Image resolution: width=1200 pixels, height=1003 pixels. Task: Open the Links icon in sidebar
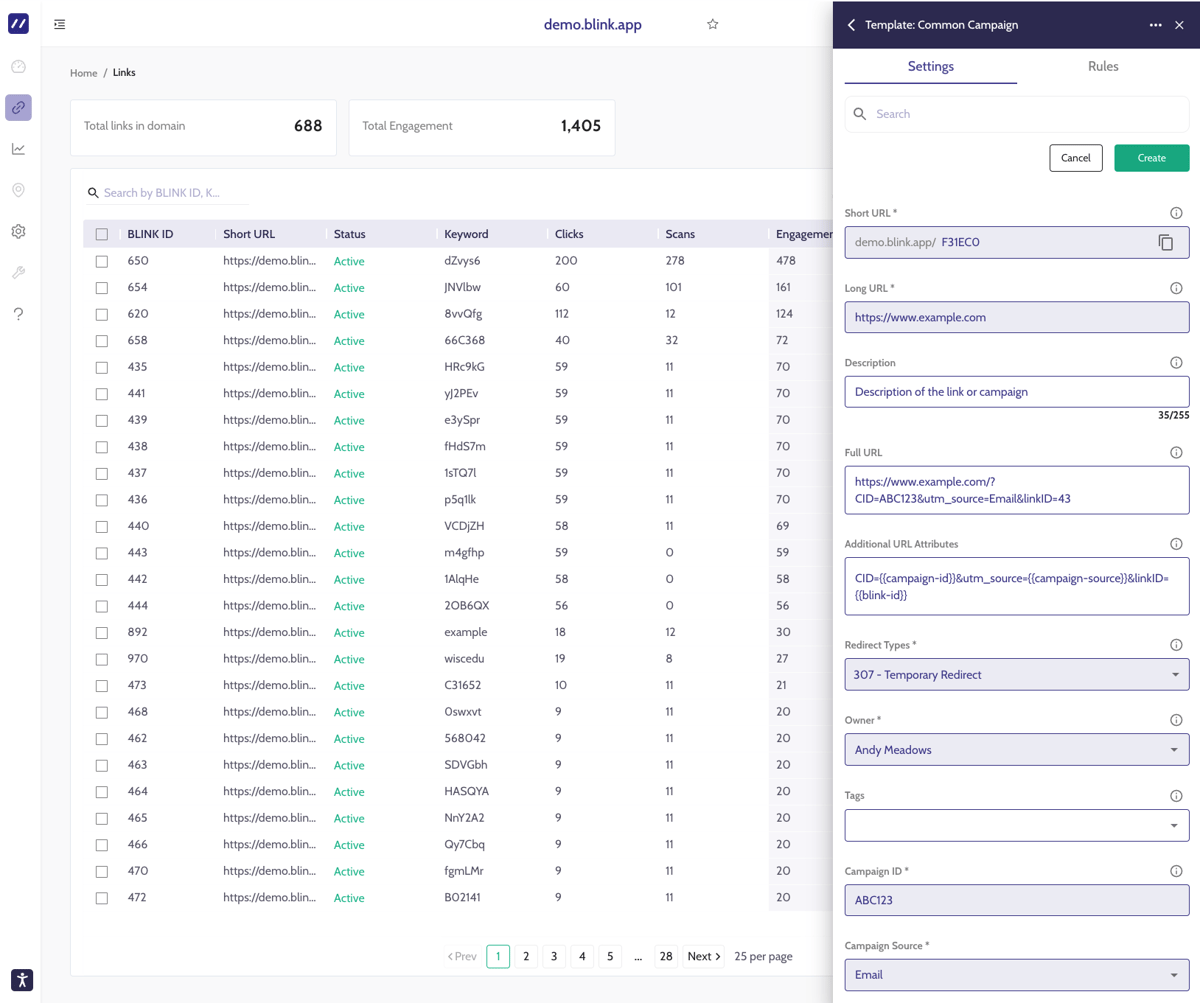click(18, 107)
